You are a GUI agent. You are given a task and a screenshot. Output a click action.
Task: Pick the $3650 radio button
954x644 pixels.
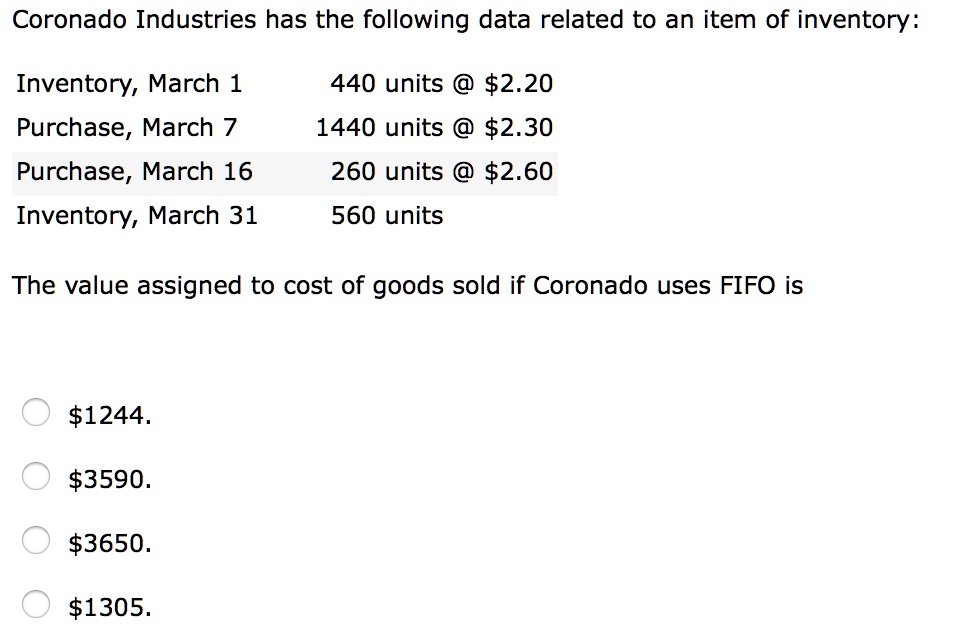(36, 541)
